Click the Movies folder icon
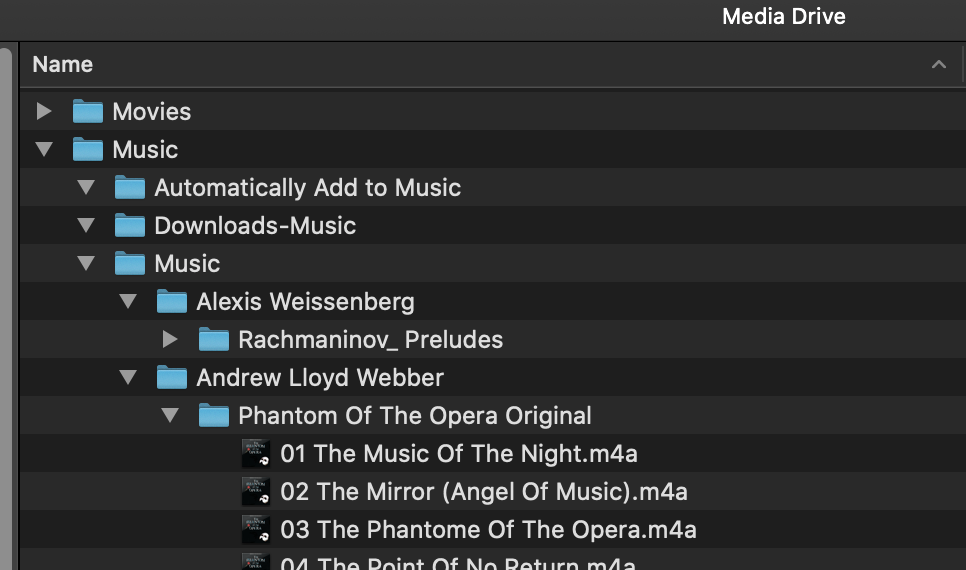This screenshot has height=570, width=966. pyautogui.click(x=87, y=112)
